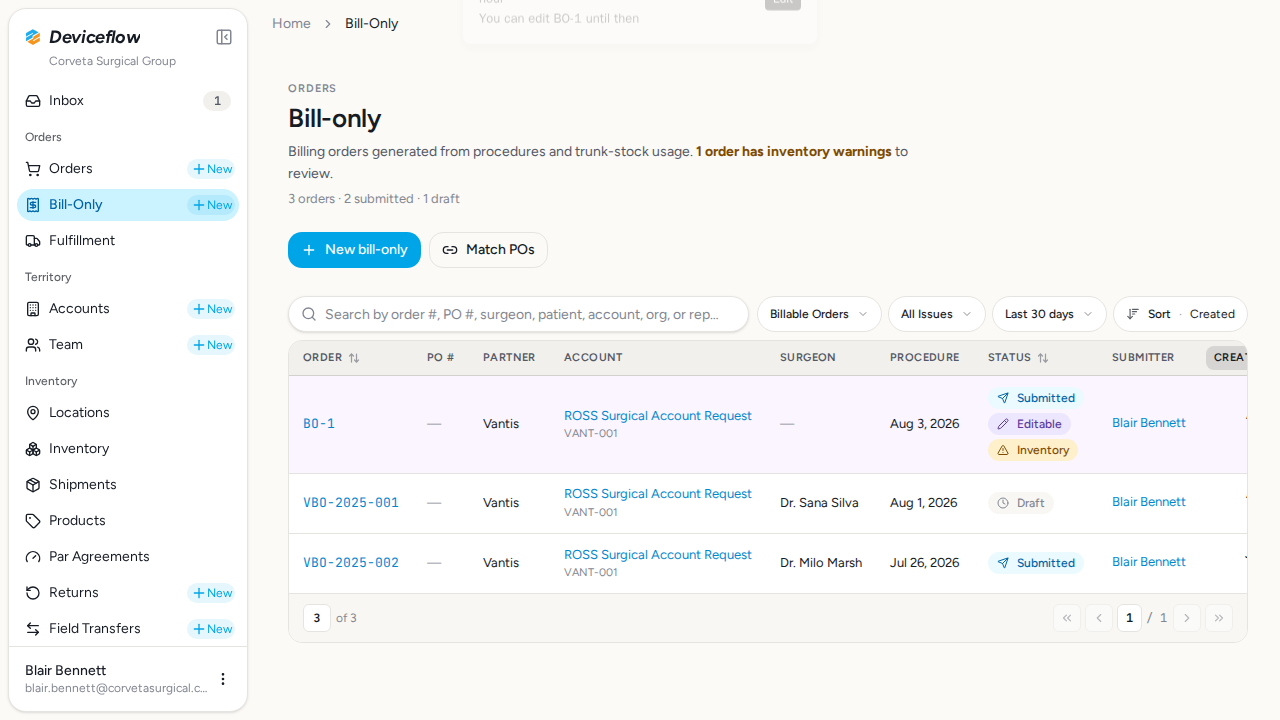Click the Par Agreements handshake icon
This screenshot has width=1280, height=720.
[33, 557]
